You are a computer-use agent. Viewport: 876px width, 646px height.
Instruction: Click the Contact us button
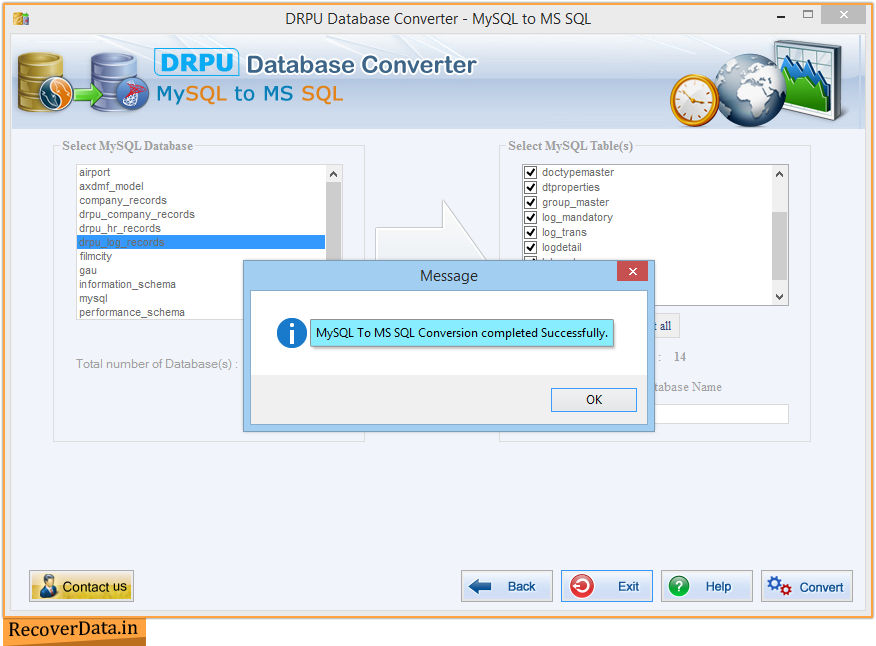click(82, 586)
